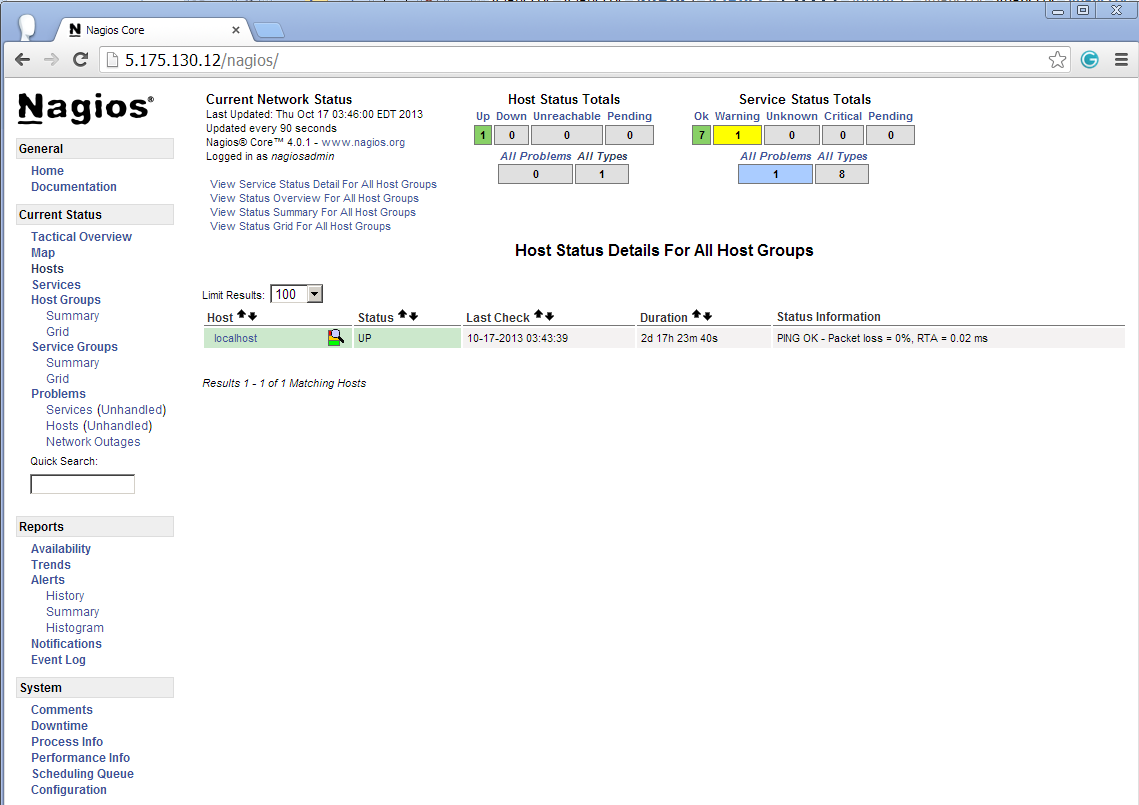Open Alerts Histogram
The width and height of the screenshot is (1139, 805).
pos(75,628)
